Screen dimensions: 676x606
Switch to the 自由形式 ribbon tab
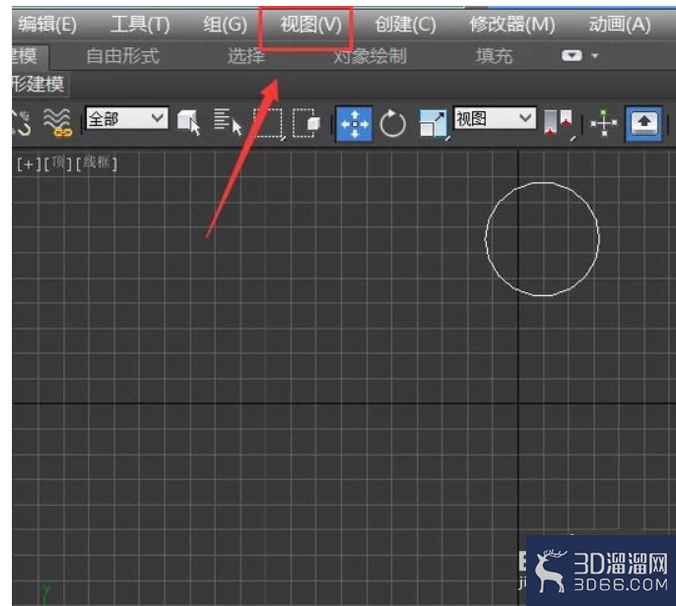click(123, 56)
